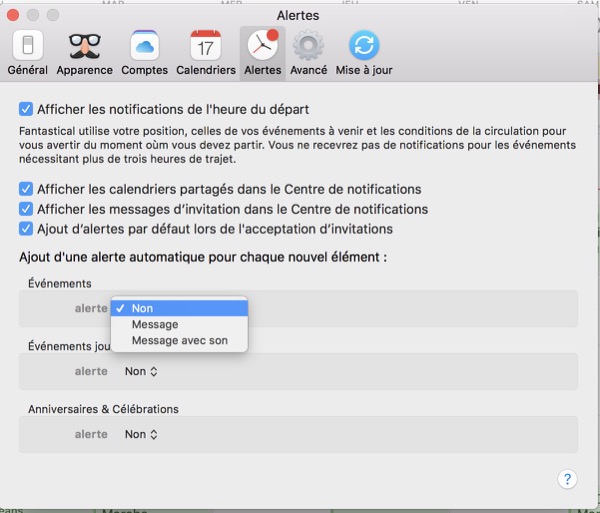Close the Alertes preferences window
This screenshot has height=513, width=600.
click(x=13, y=15)
